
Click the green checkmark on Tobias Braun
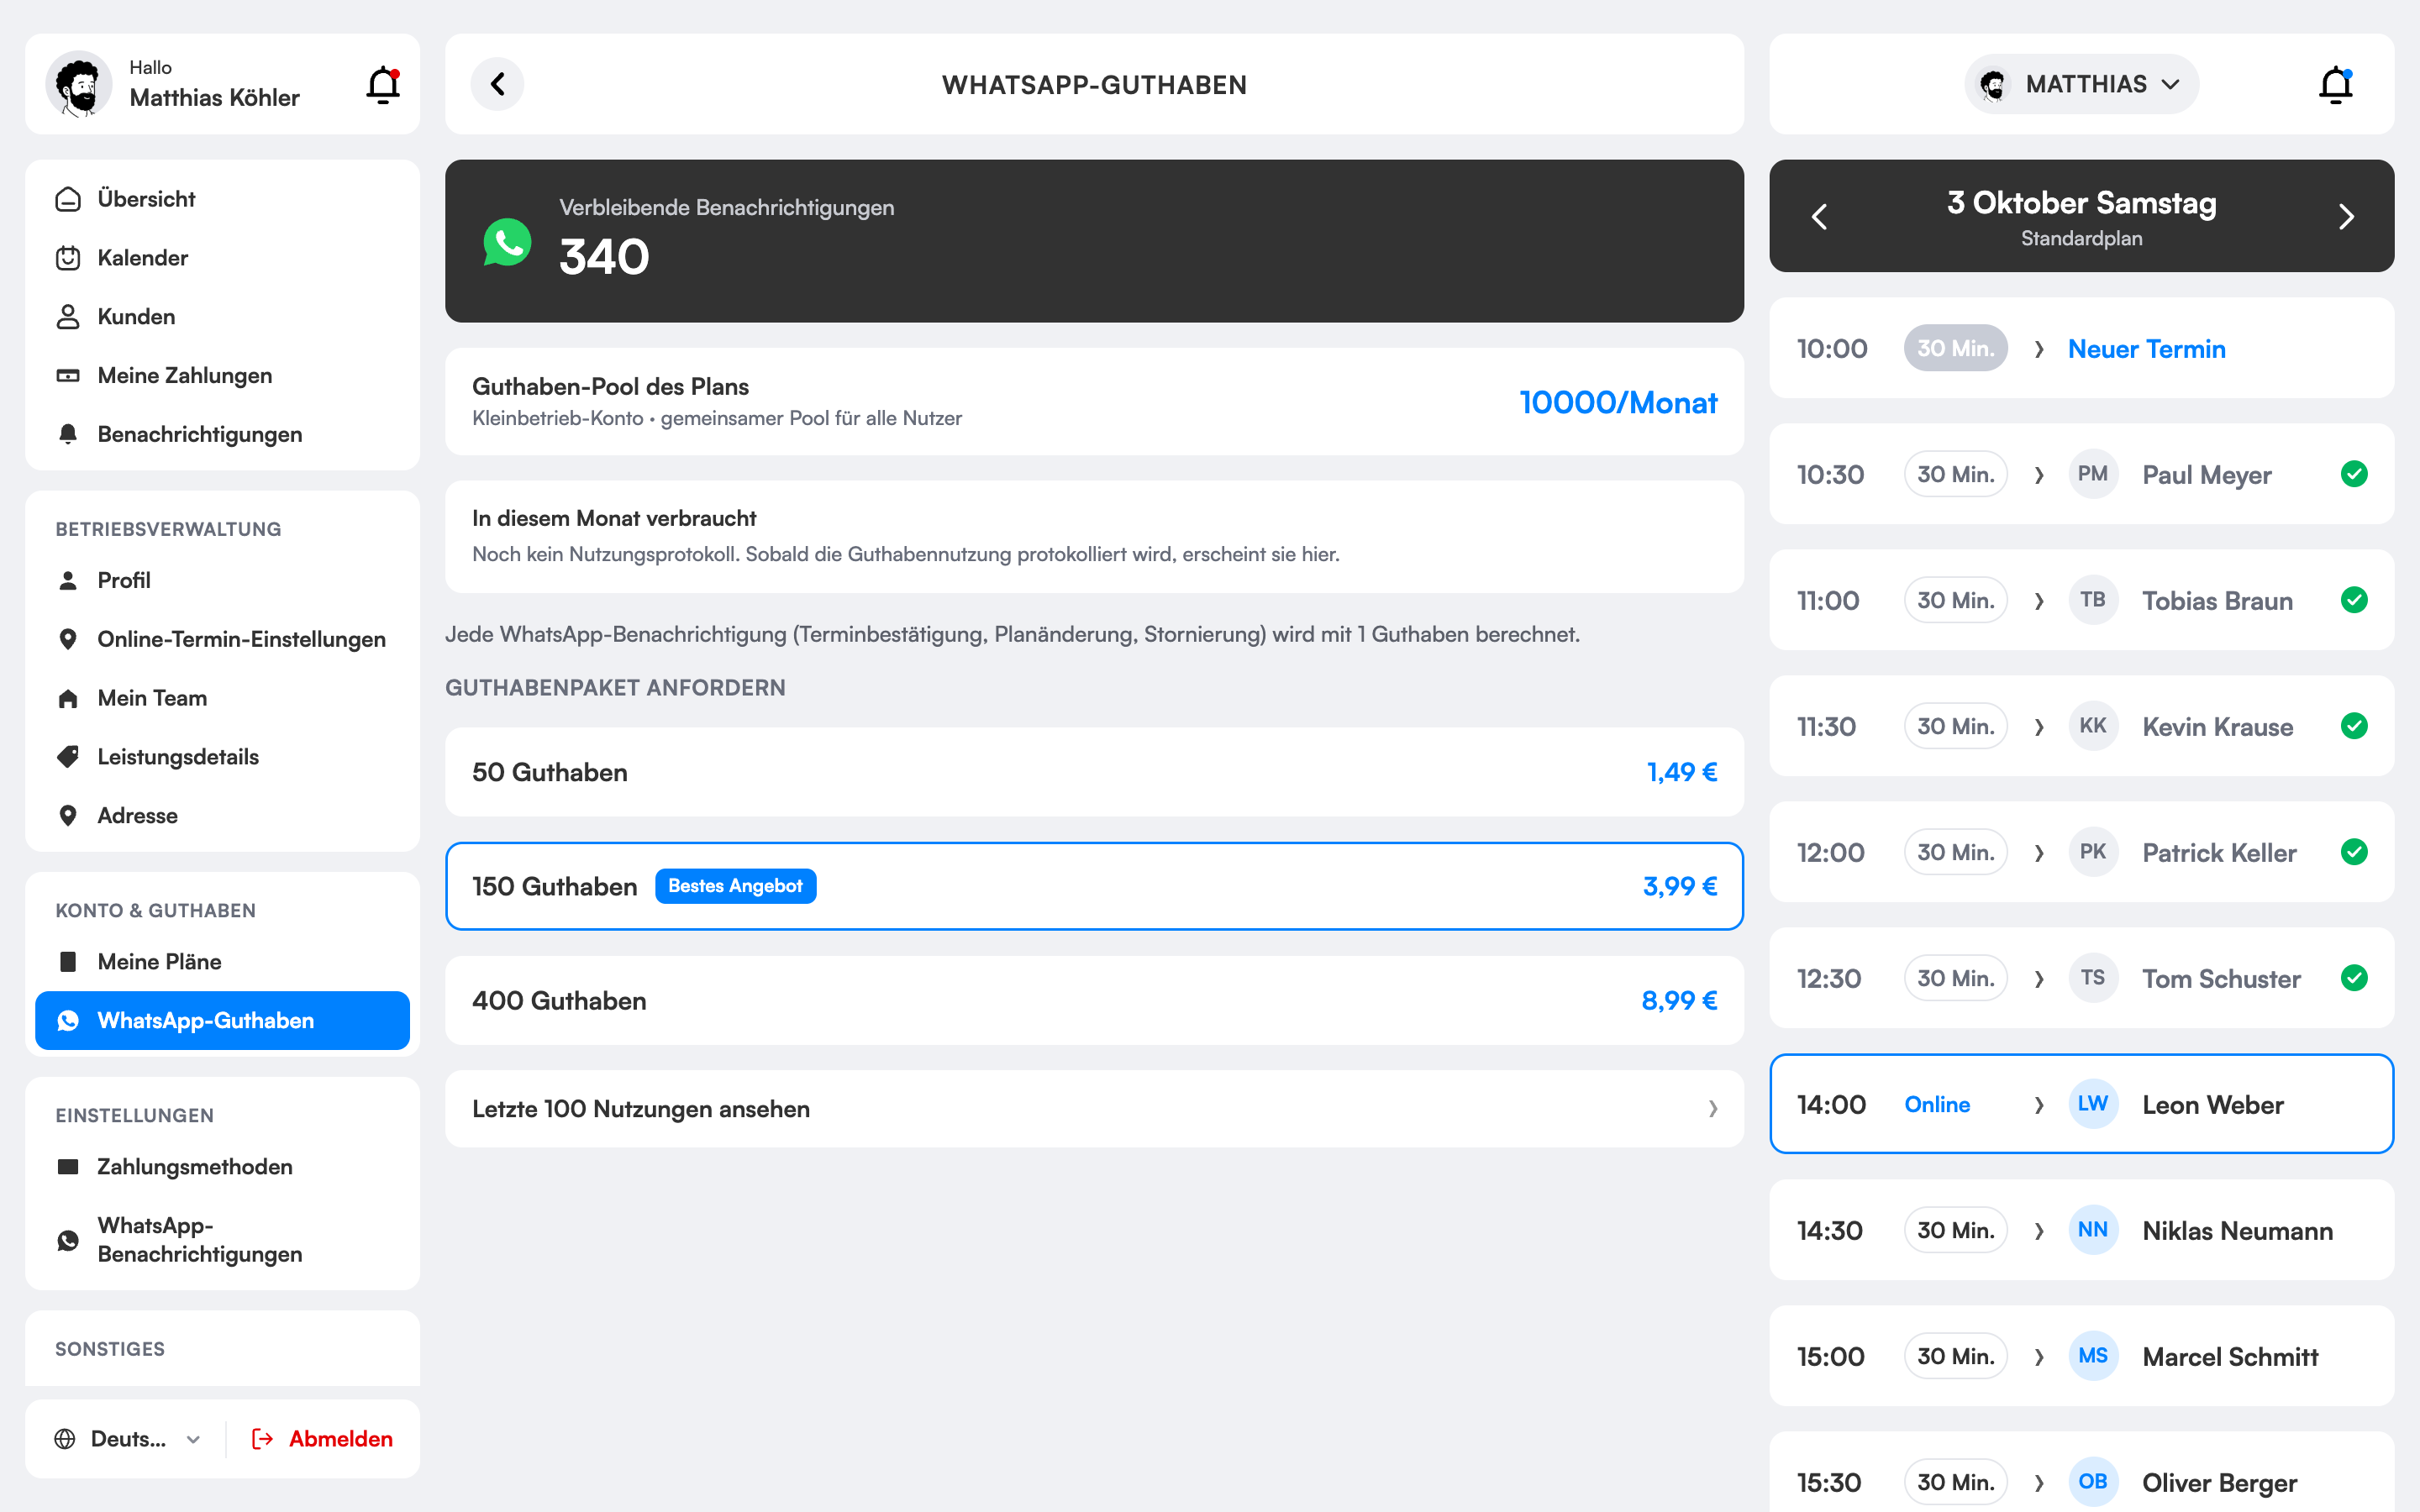(x=2354, y=600)
